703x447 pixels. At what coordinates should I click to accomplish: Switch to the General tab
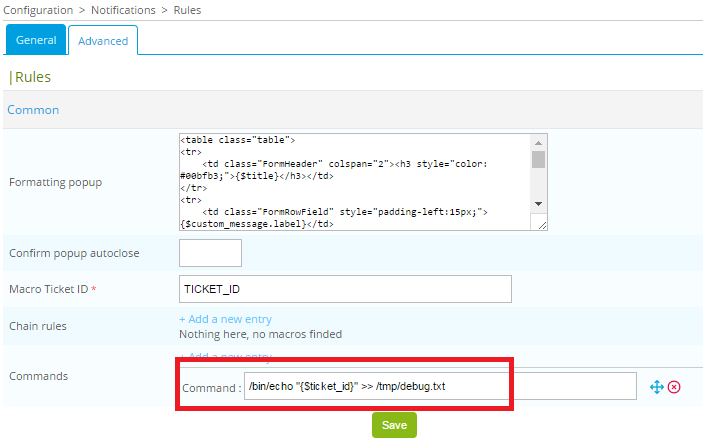click(36, 40)
